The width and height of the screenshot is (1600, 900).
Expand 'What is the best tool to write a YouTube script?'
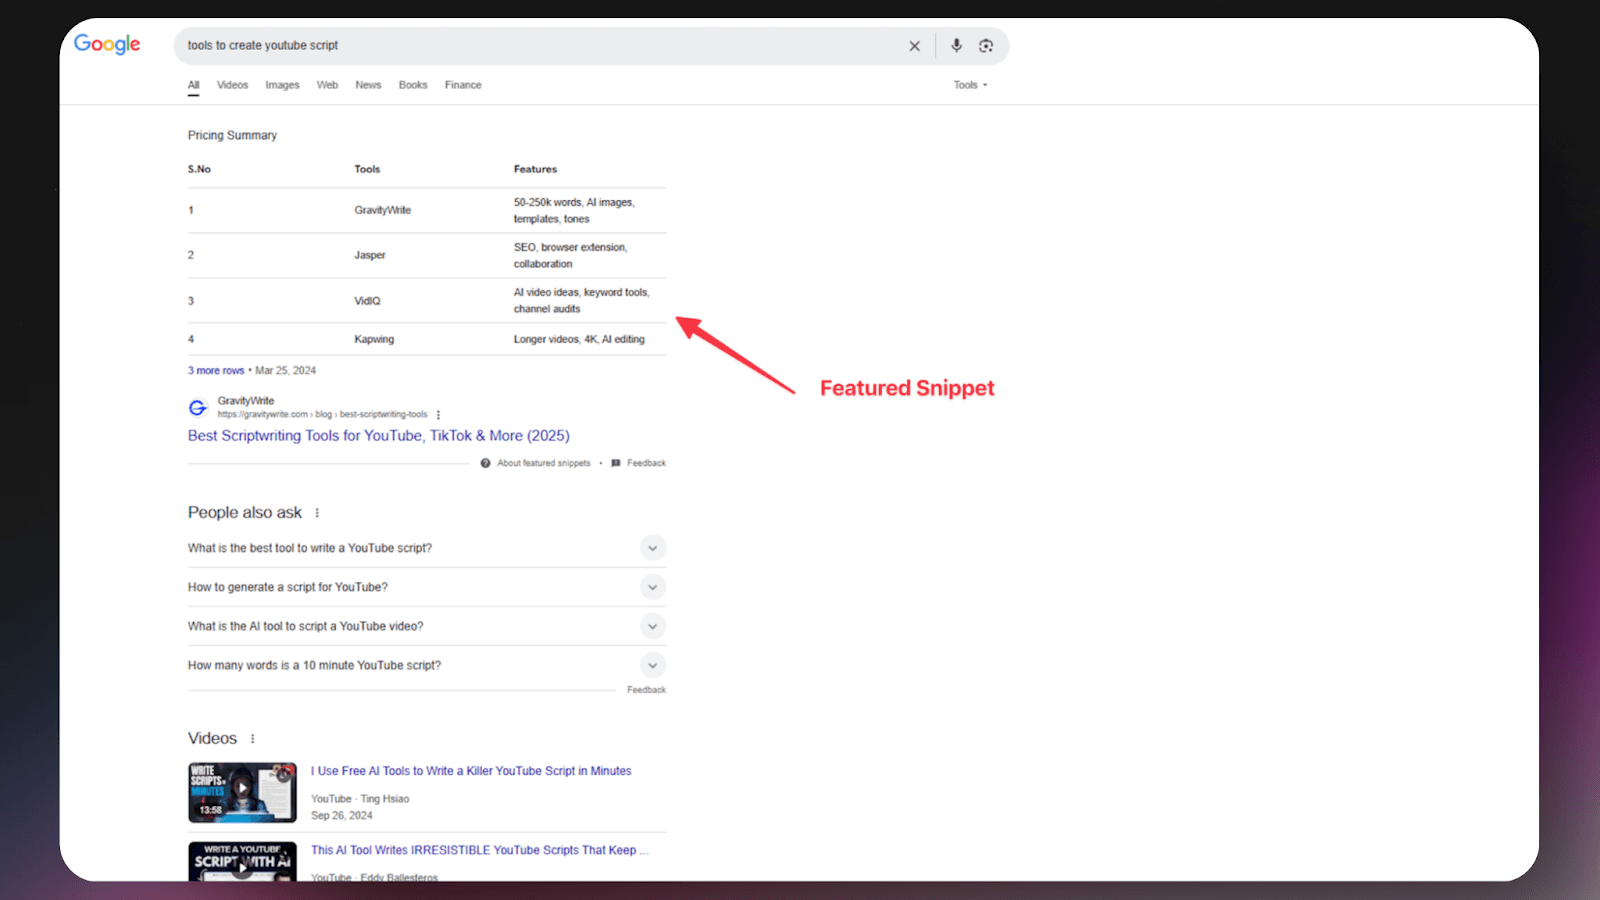point(427,548)
